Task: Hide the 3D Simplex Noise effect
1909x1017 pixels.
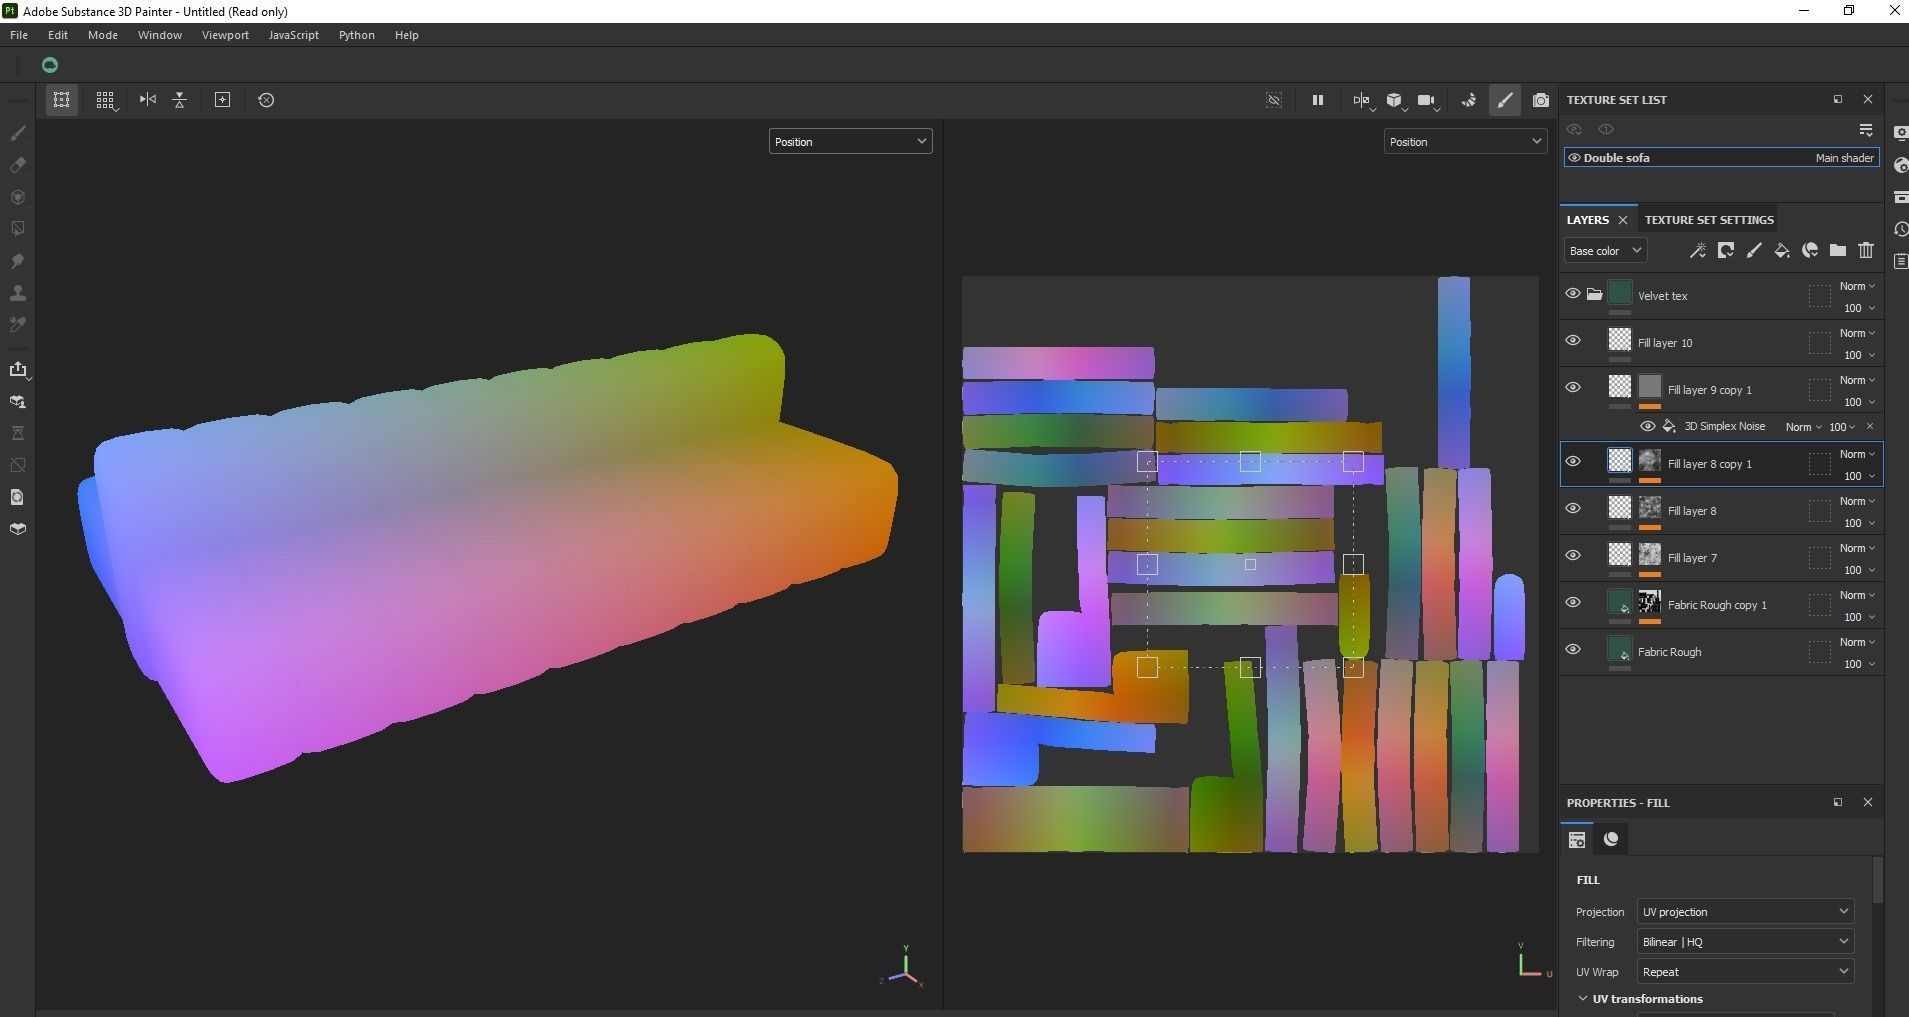Action: point(1648,427)
